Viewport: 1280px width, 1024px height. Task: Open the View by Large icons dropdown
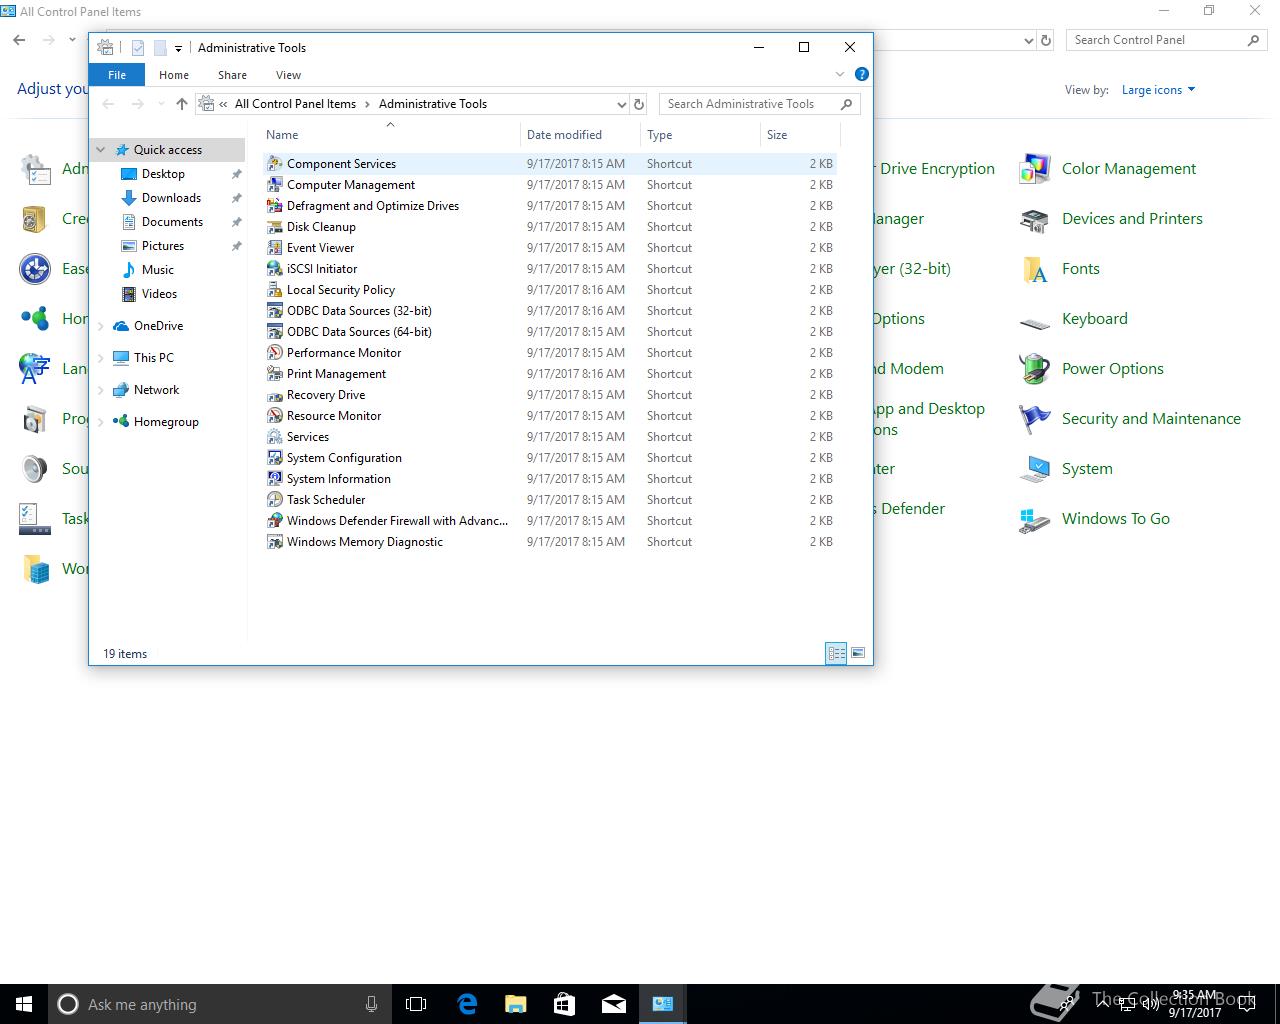click(x=1158, y=90)
